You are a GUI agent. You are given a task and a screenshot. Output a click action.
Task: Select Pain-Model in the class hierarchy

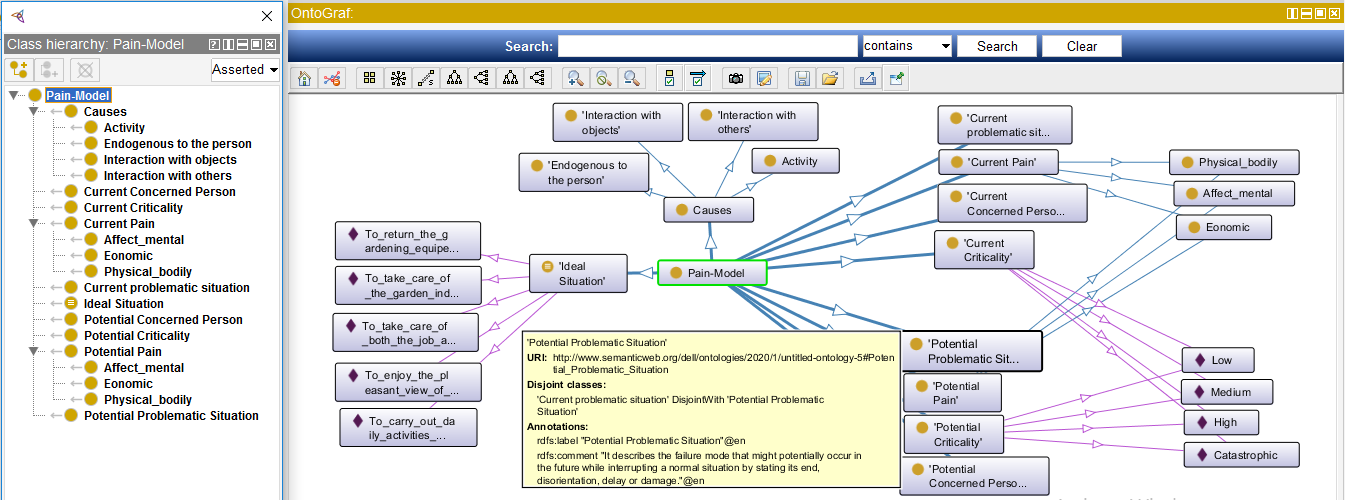[x=78, y=96]
